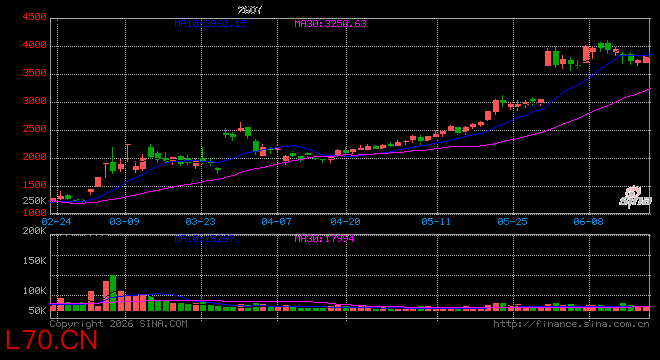Click the 03-23 date label
Viewport: 660px width, 360px height.
click(200, 222)
